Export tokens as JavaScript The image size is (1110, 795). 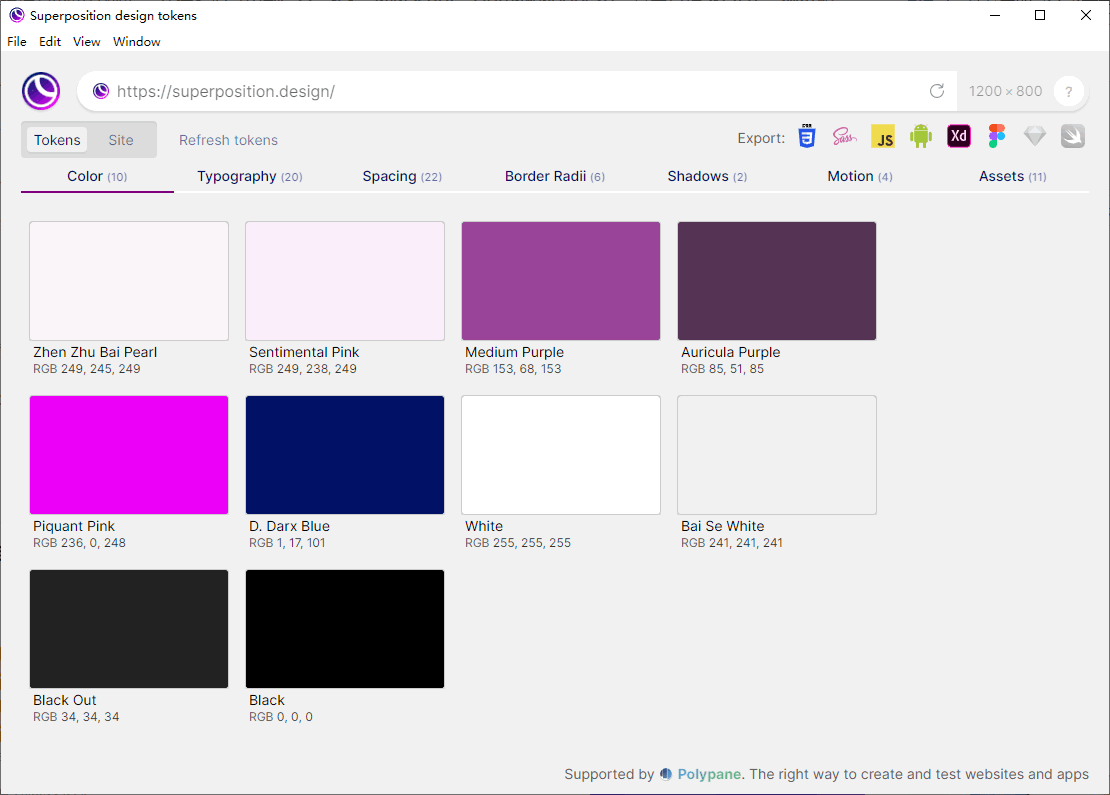(x=883, y=137)
